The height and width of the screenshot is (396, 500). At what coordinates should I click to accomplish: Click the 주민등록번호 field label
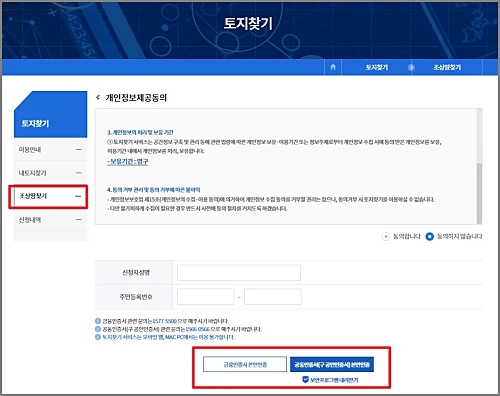pos(136,297)
